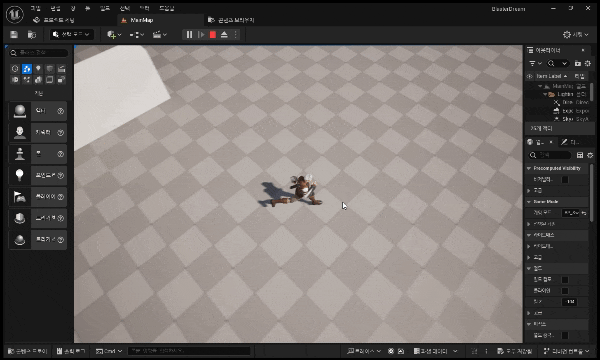Save the current level with the floppy disk icon
600x360 pixels.
(x=14, y=35)
